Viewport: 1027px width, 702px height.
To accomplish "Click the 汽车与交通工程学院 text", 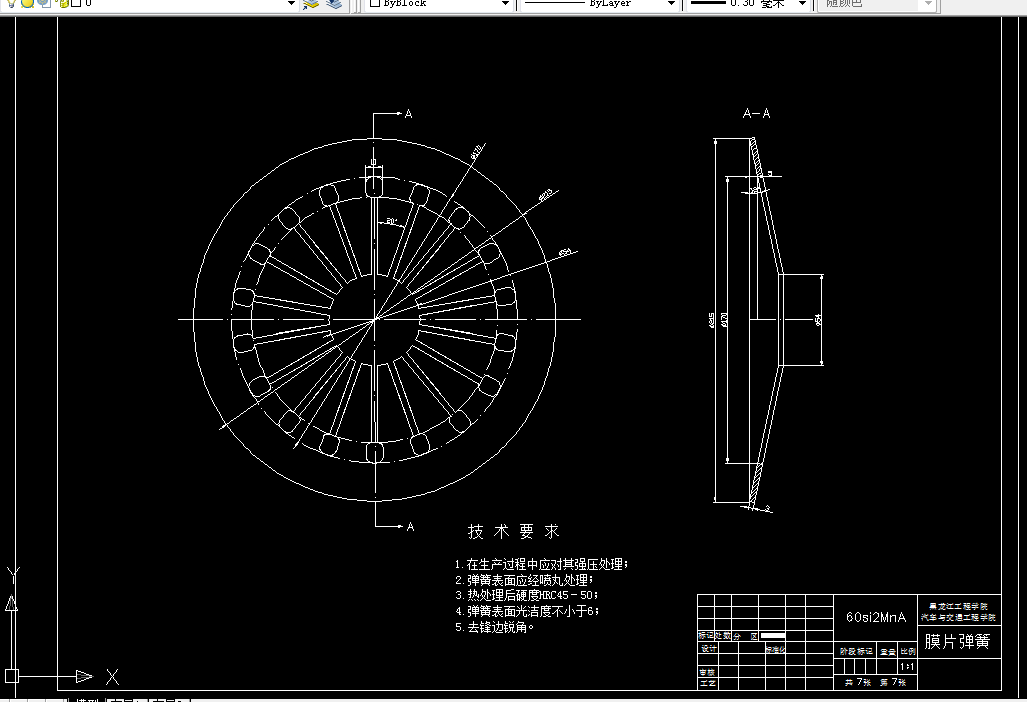I will [958, 618].
